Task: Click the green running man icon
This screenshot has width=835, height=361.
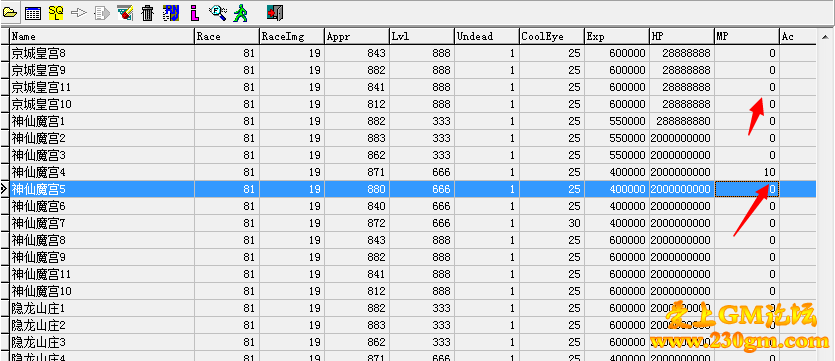Action: click(240, 13)
